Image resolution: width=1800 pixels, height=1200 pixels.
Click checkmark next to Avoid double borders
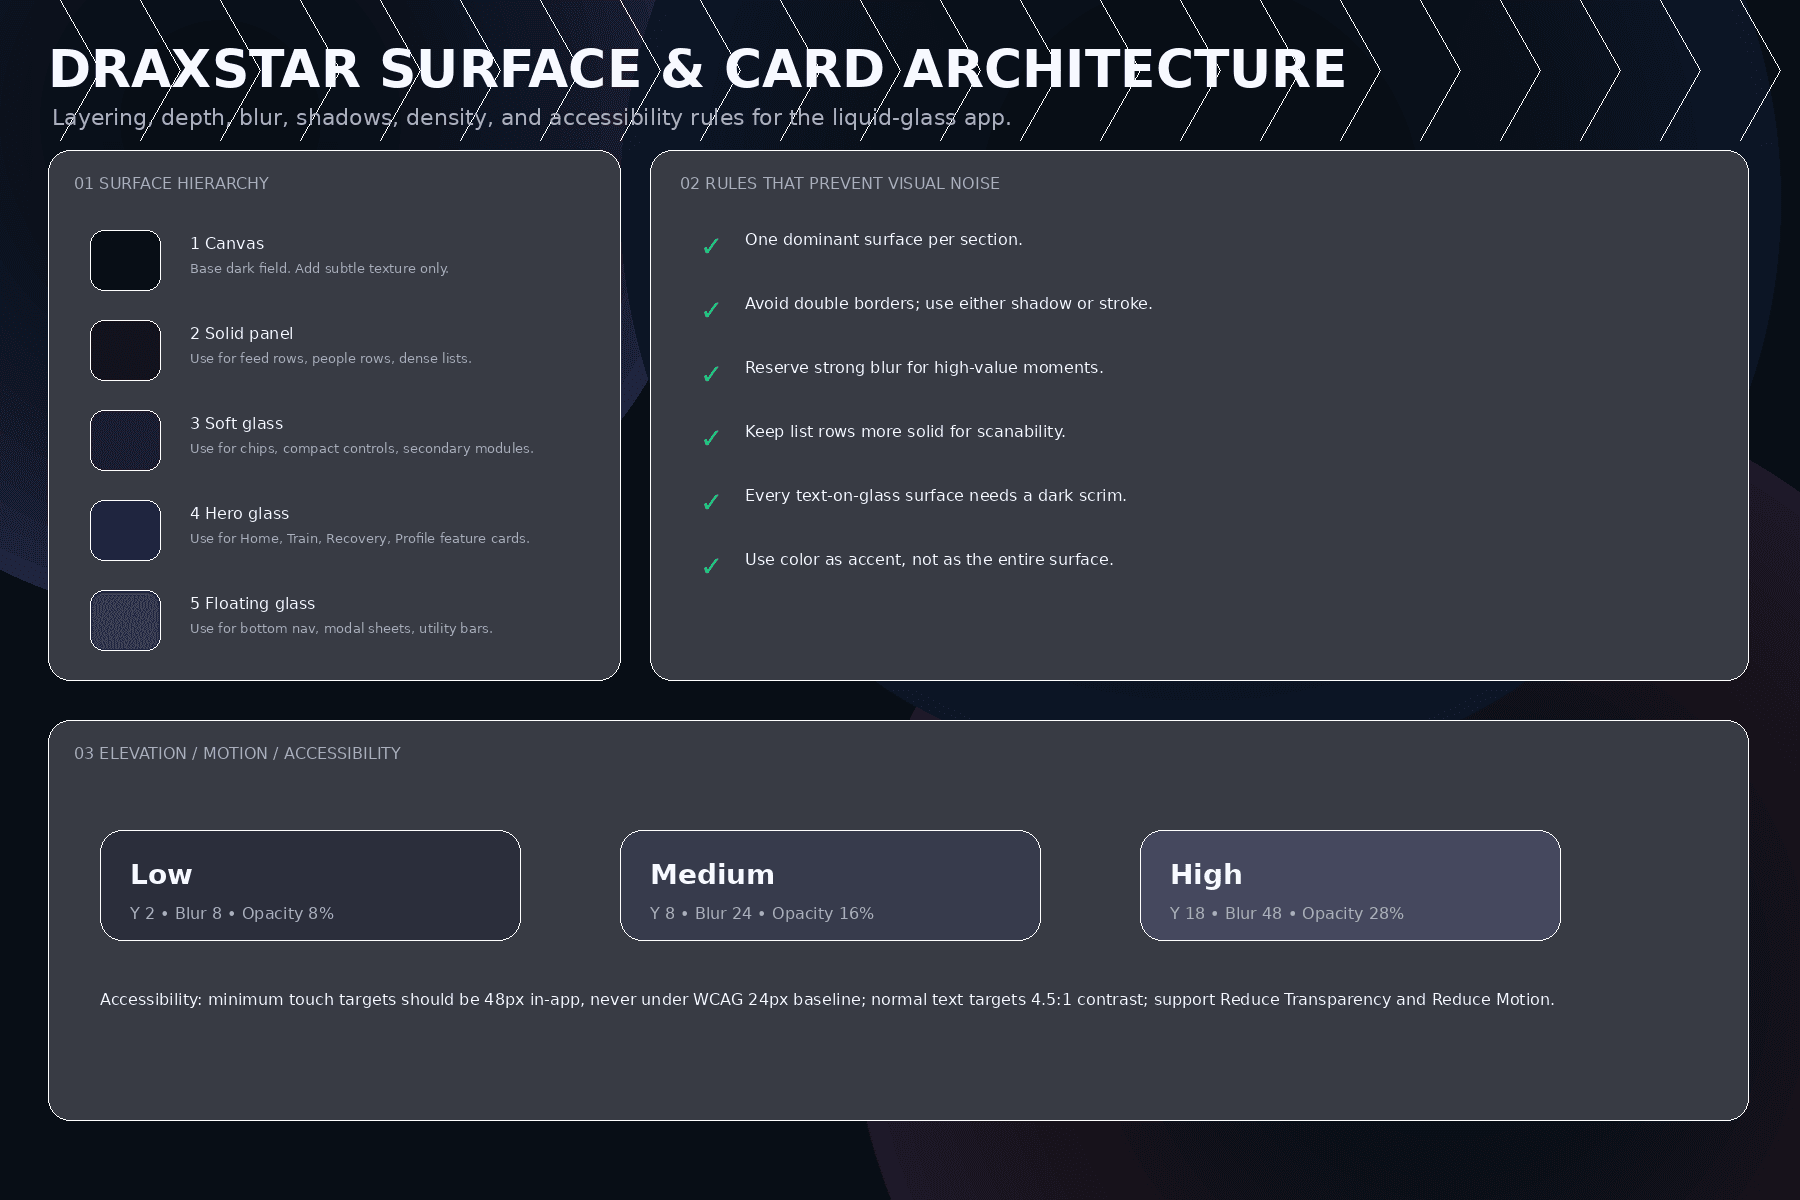pos(711,310)
